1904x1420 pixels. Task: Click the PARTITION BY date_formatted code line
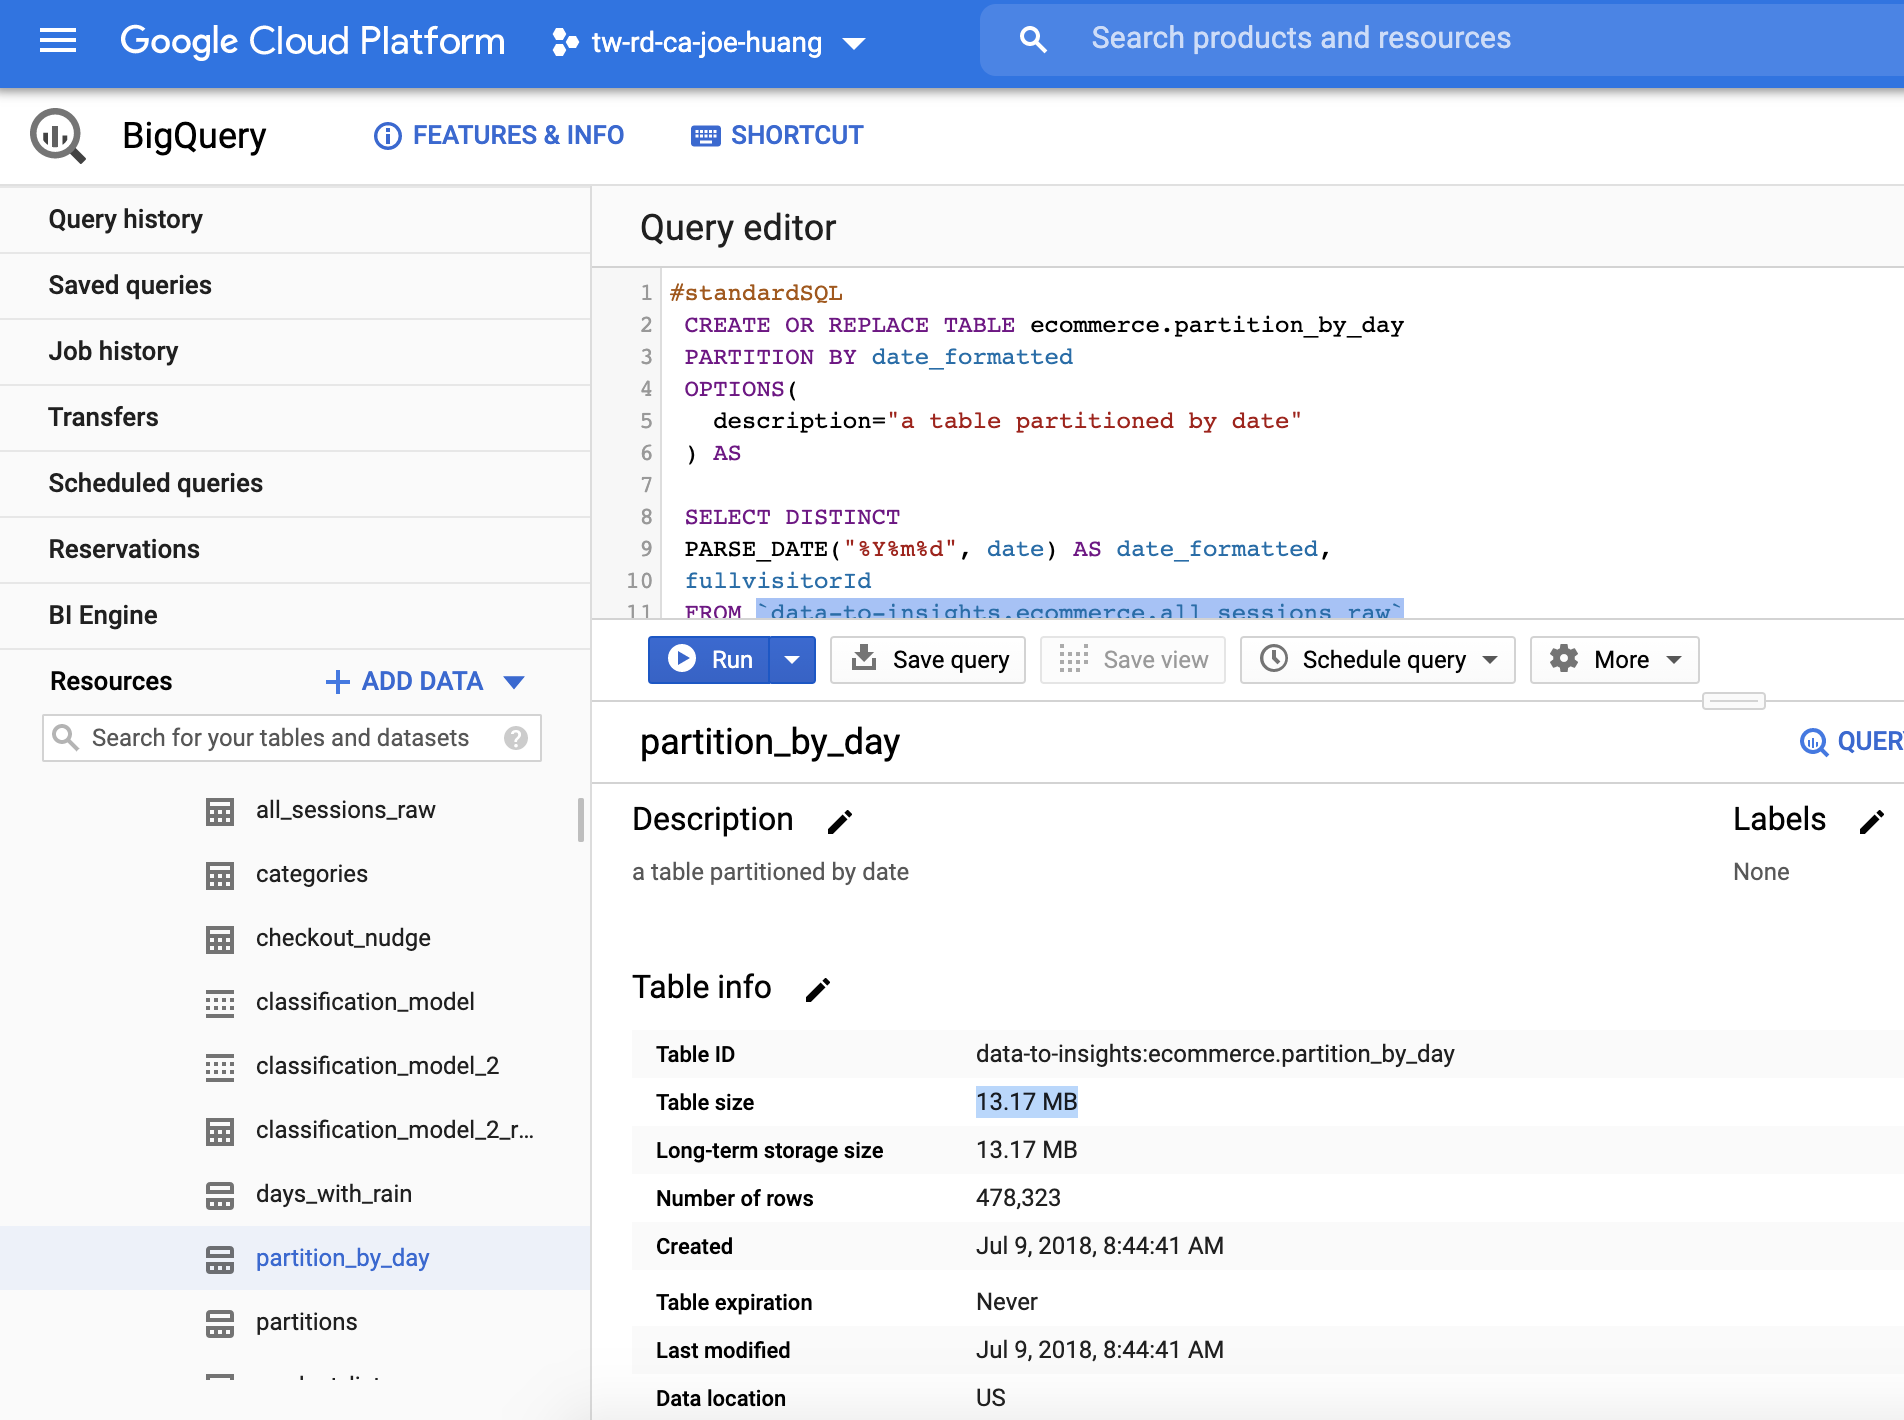(x=878, y=357)
